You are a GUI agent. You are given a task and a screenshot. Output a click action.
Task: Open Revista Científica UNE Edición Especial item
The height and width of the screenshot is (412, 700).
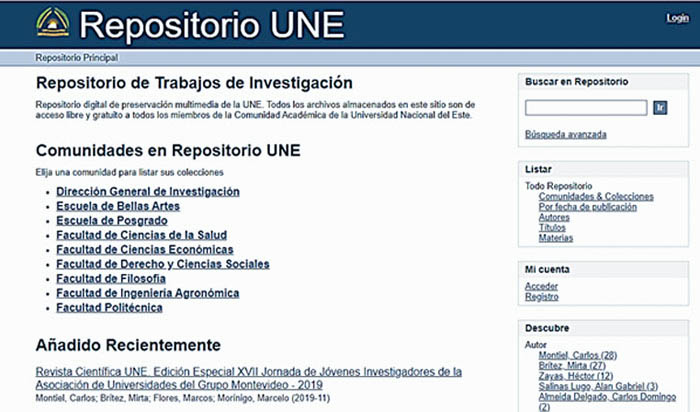pos(249,378)
